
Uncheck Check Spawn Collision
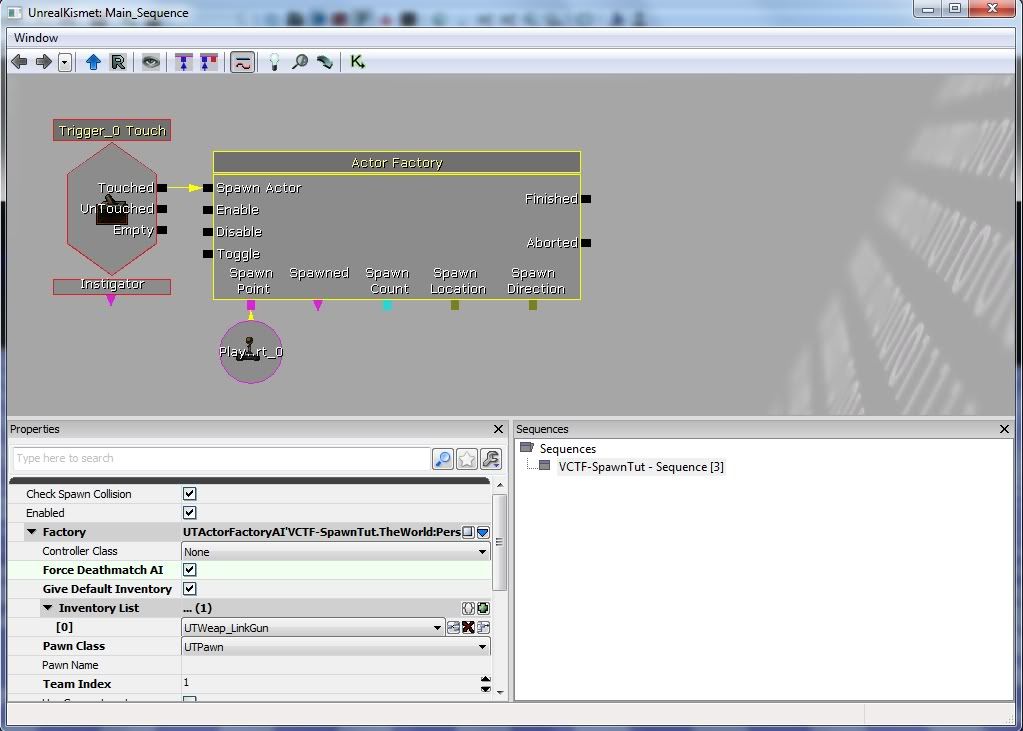coord(190,494)
